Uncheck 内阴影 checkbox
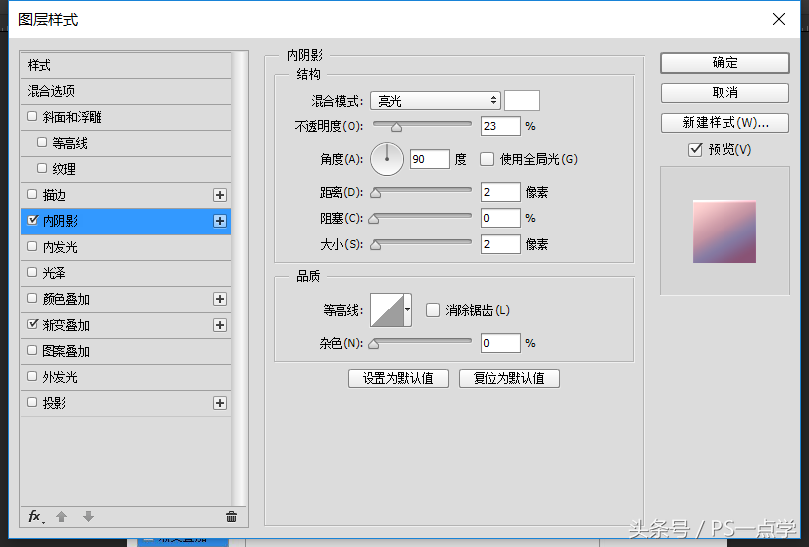 tap(33, 220)
